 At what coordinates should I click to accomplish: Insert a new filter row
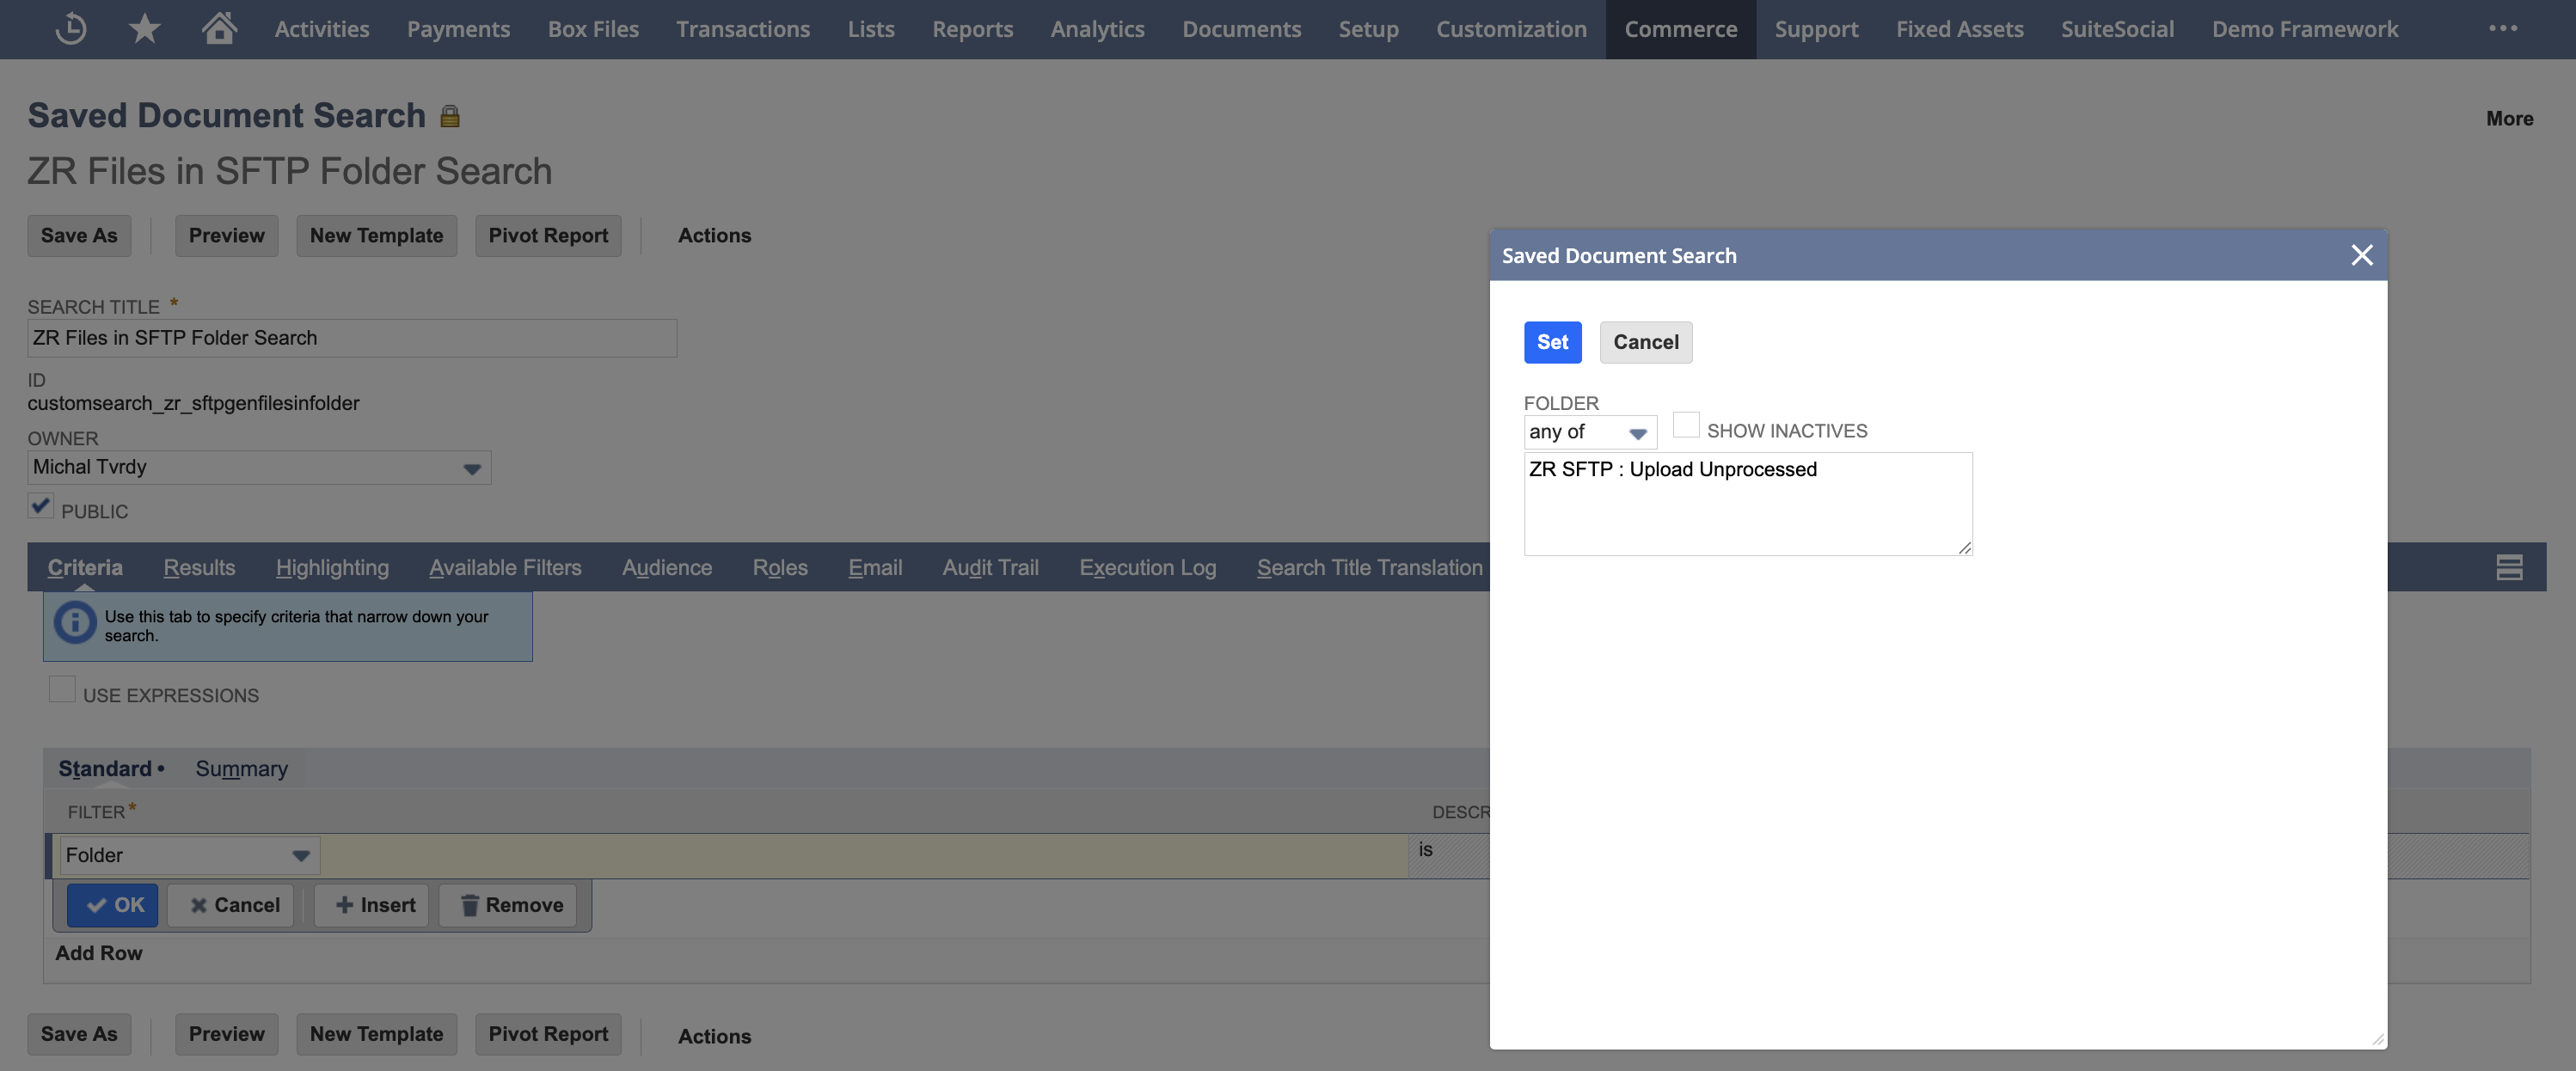[x=372, y=905]
